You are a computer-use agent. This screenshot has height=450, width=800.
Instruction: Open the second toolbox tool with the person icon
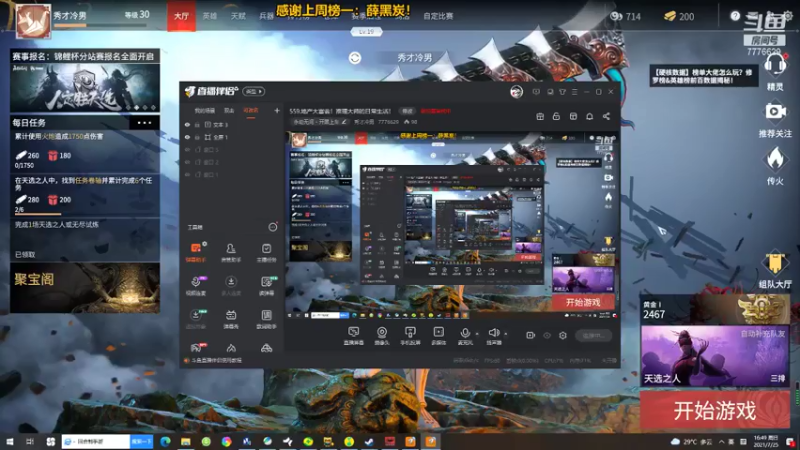pos(231,252)
